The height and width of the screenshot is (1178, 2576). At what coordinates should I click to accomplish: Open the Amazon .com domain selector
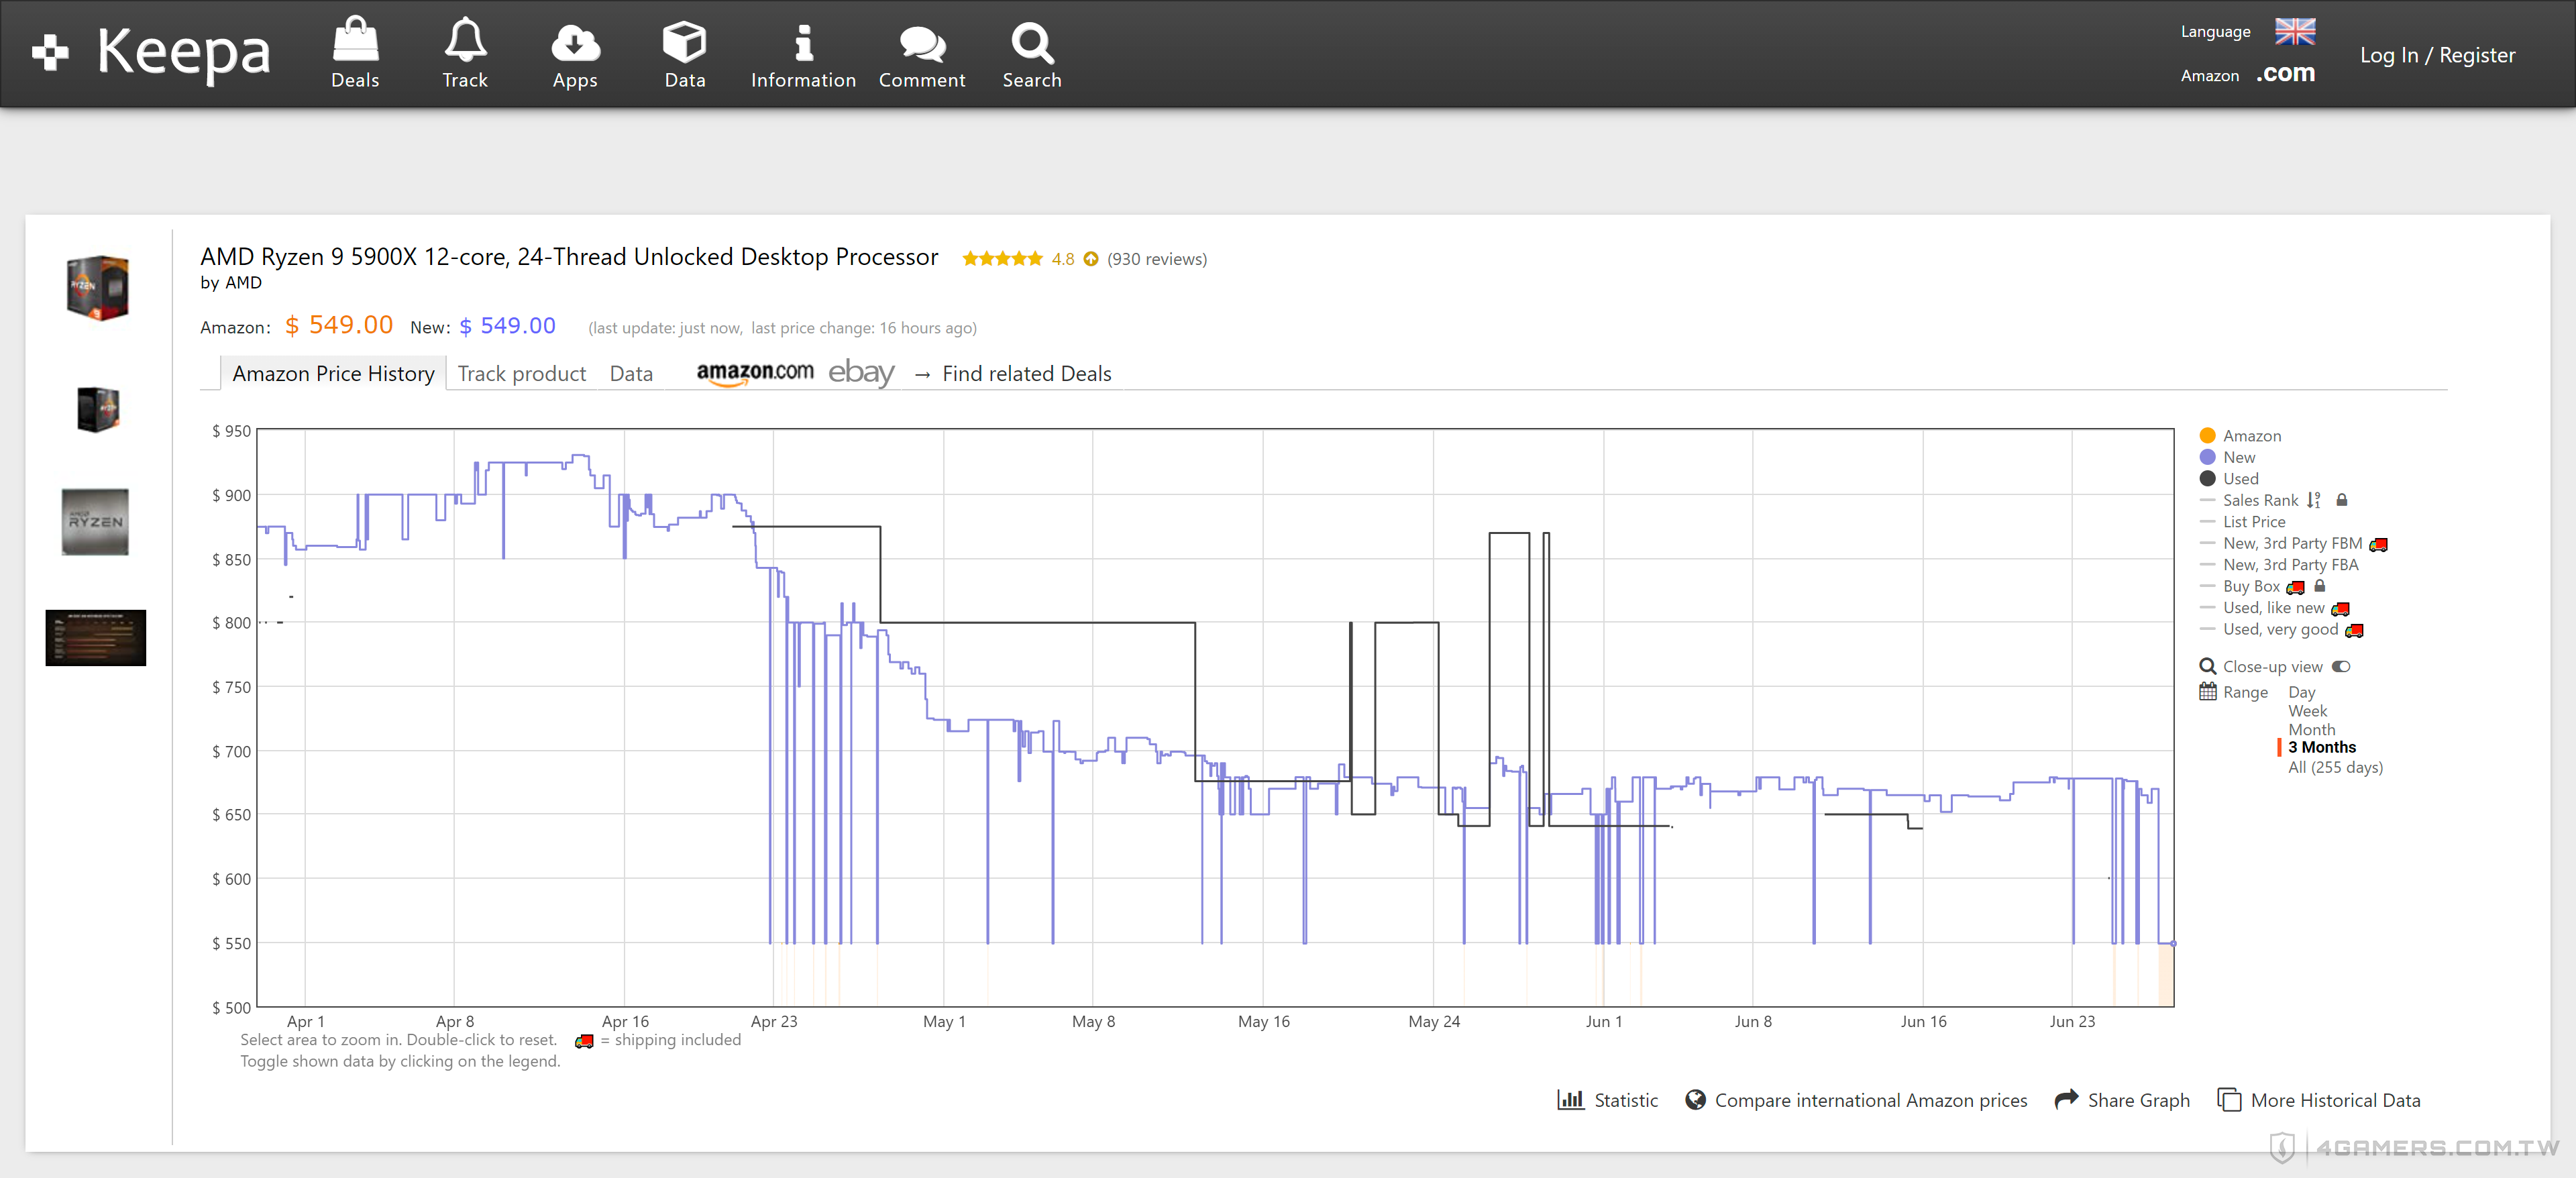2247,74
